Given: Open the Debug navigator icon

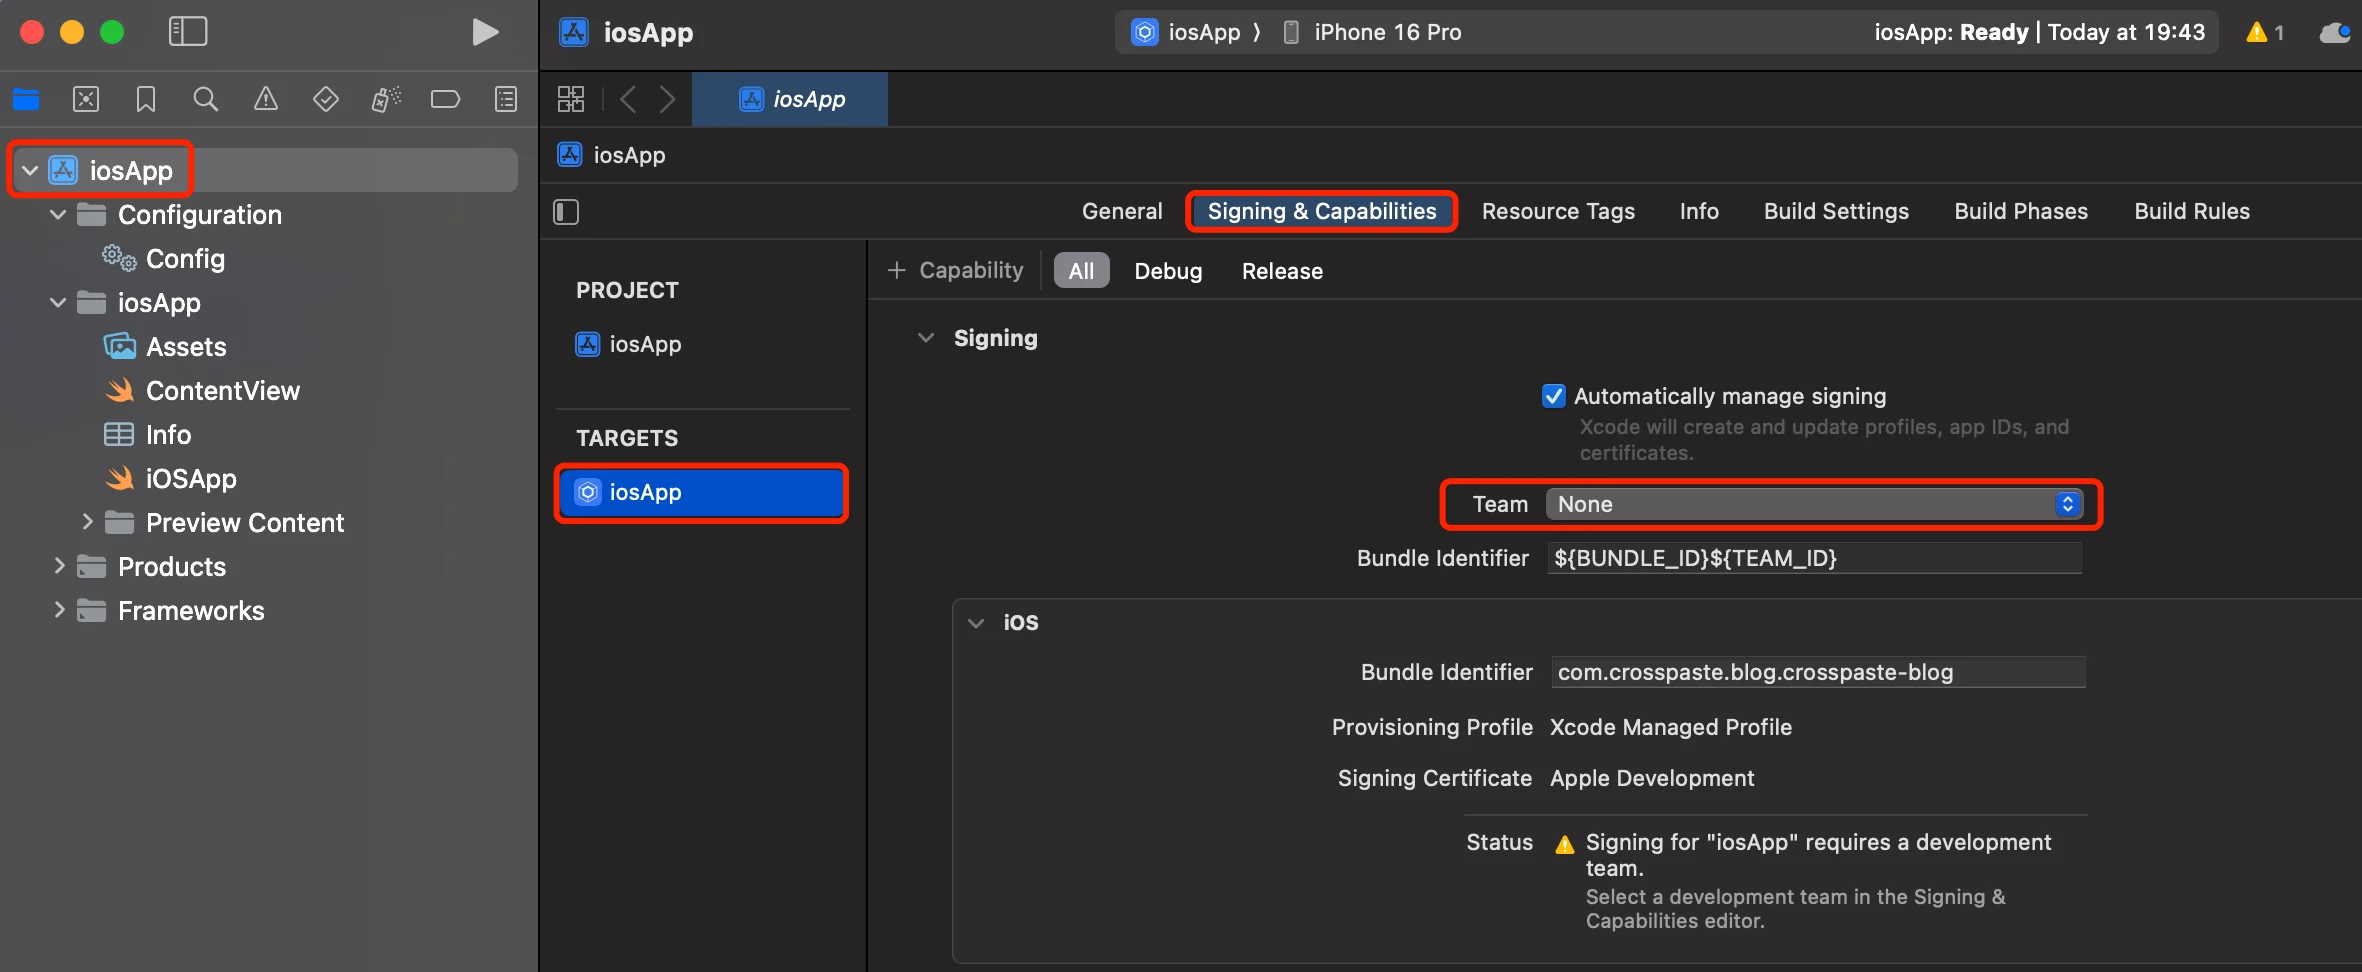Looking at the screenshot, I should [x=386, y=99].
